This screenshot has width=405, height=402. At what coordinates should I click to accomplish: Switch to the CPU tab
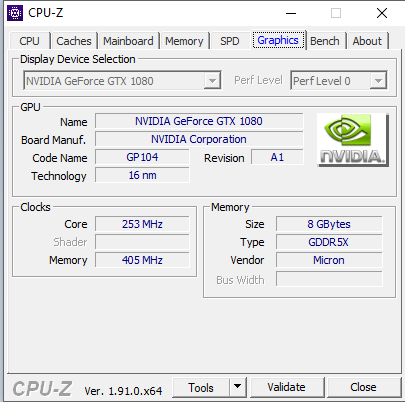[x=29, y=41]
